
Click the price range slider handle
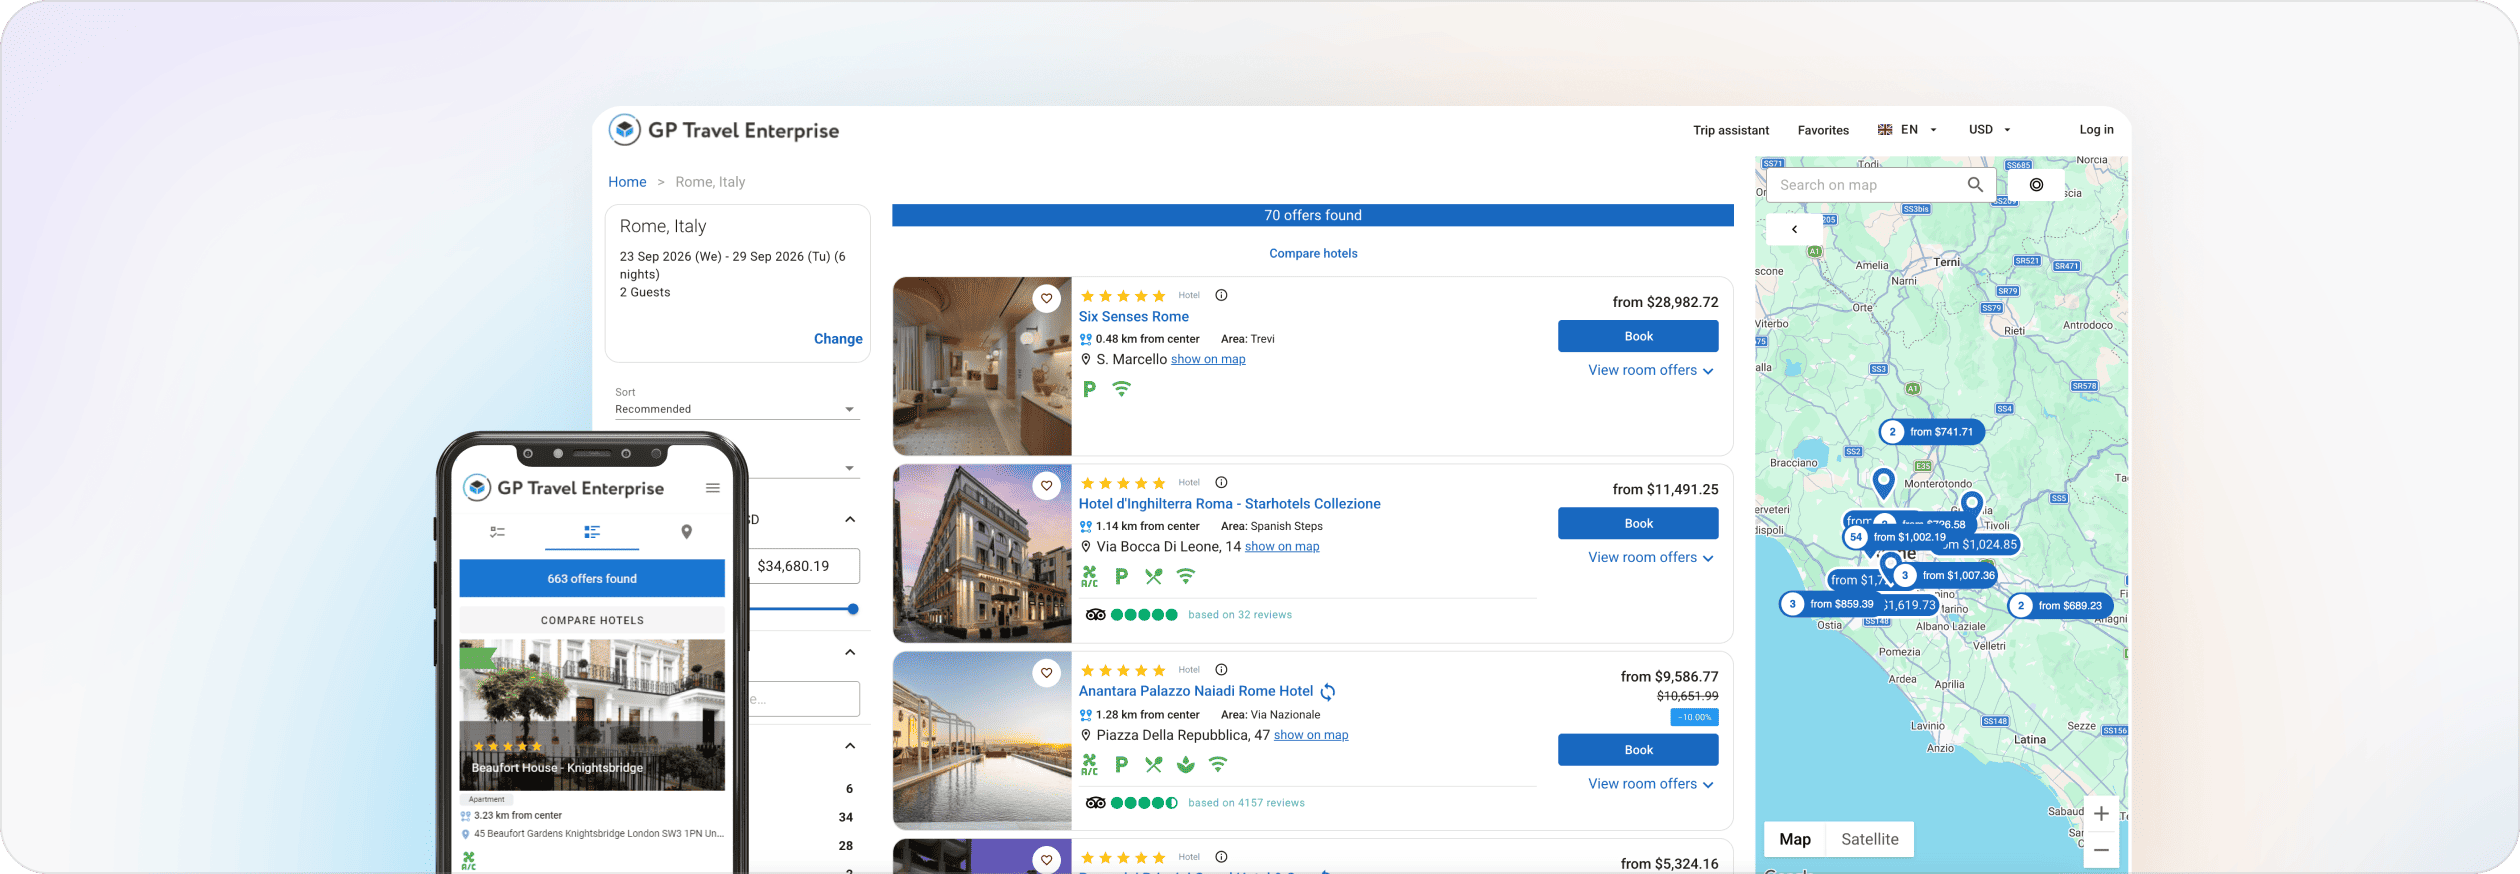[x=853, y=609]
